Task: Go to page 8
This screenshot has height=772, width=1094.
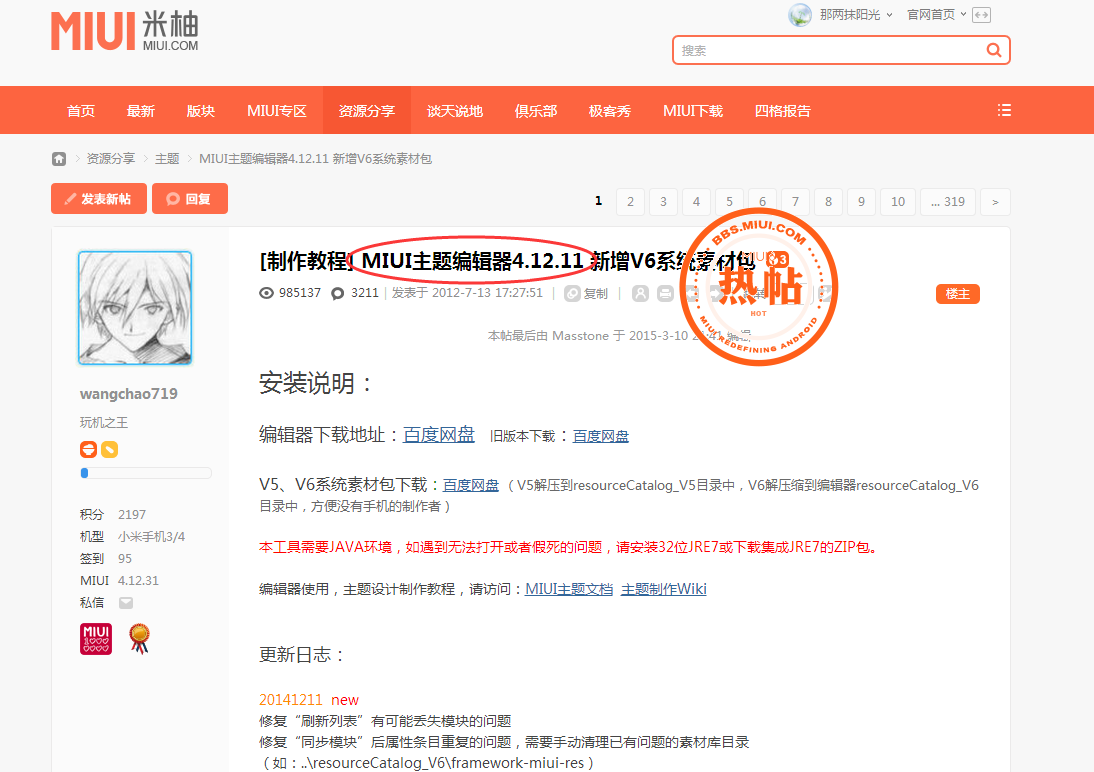Action: pos(828,202)
